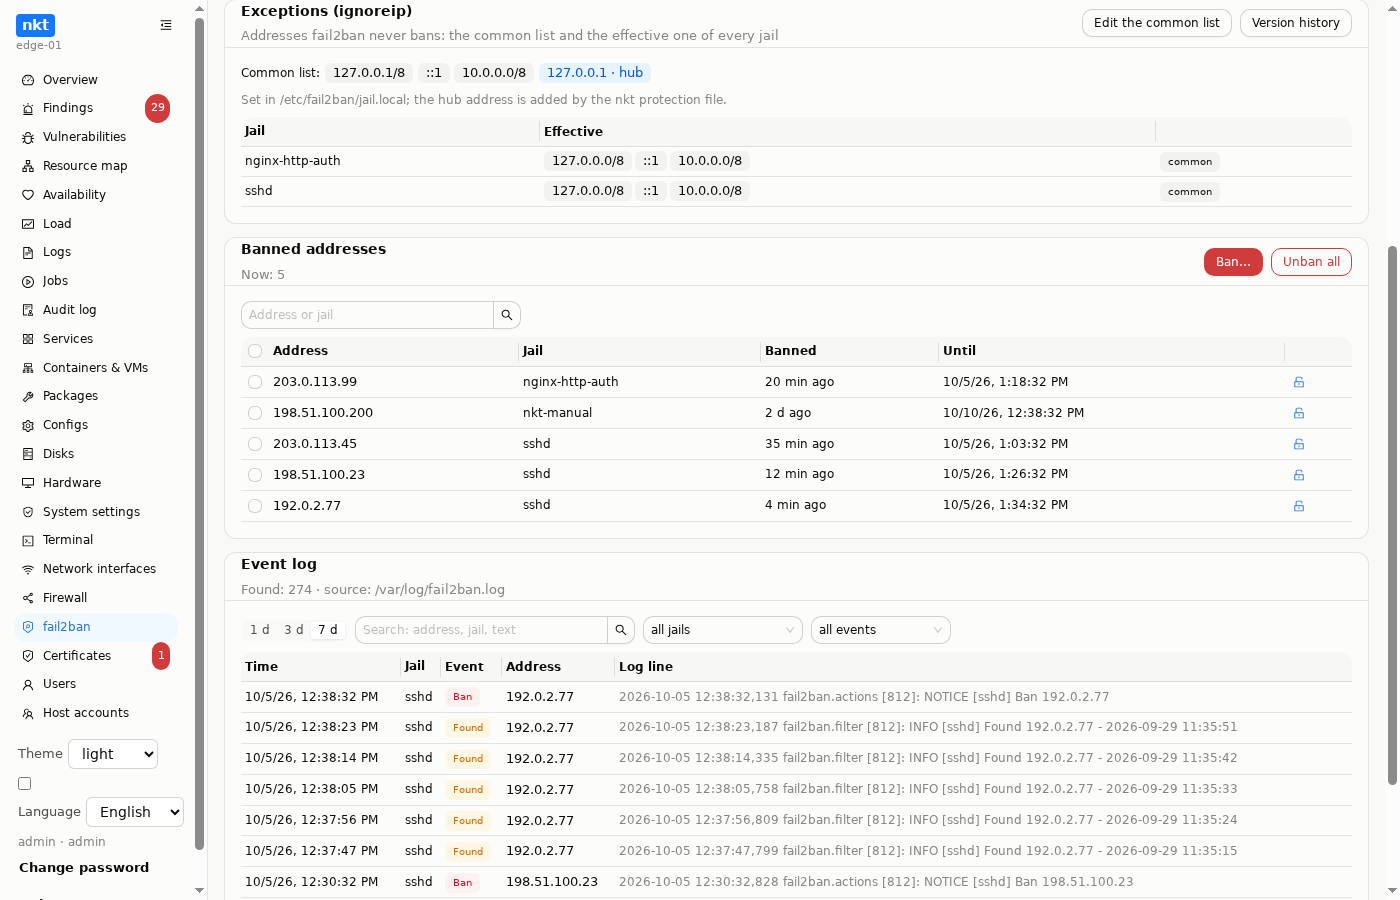Click the banned addresses search magnifier icon
Image resolution: width=1400 pixels, height=900 pixels.
pyautogui.click(x=507, y=315)
